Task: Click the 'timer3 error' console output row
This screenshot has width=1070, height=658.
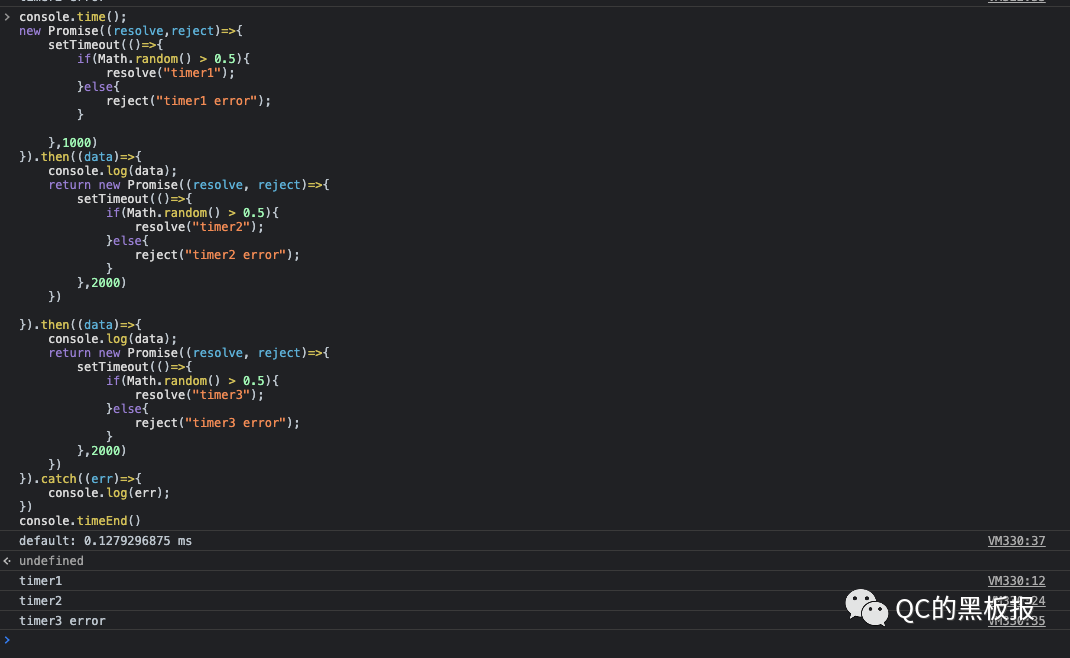Action: click(x=535, y=620)
